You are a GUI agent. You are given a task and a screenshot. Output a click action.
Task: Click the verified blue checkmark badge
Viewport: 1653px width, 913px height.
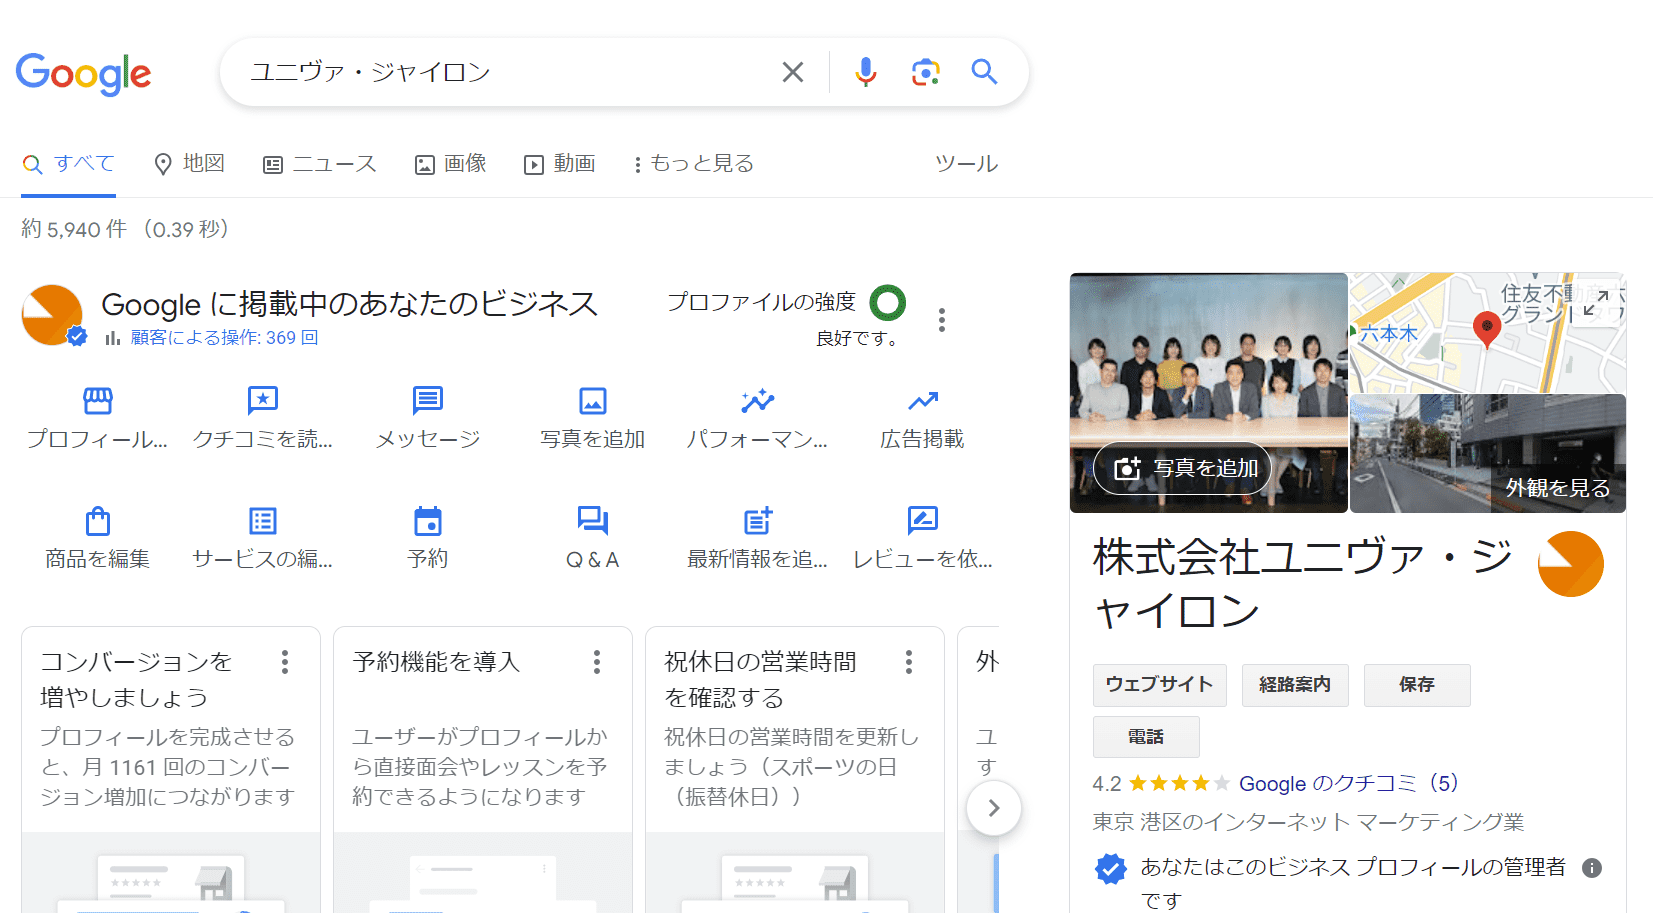[1110, 869]
